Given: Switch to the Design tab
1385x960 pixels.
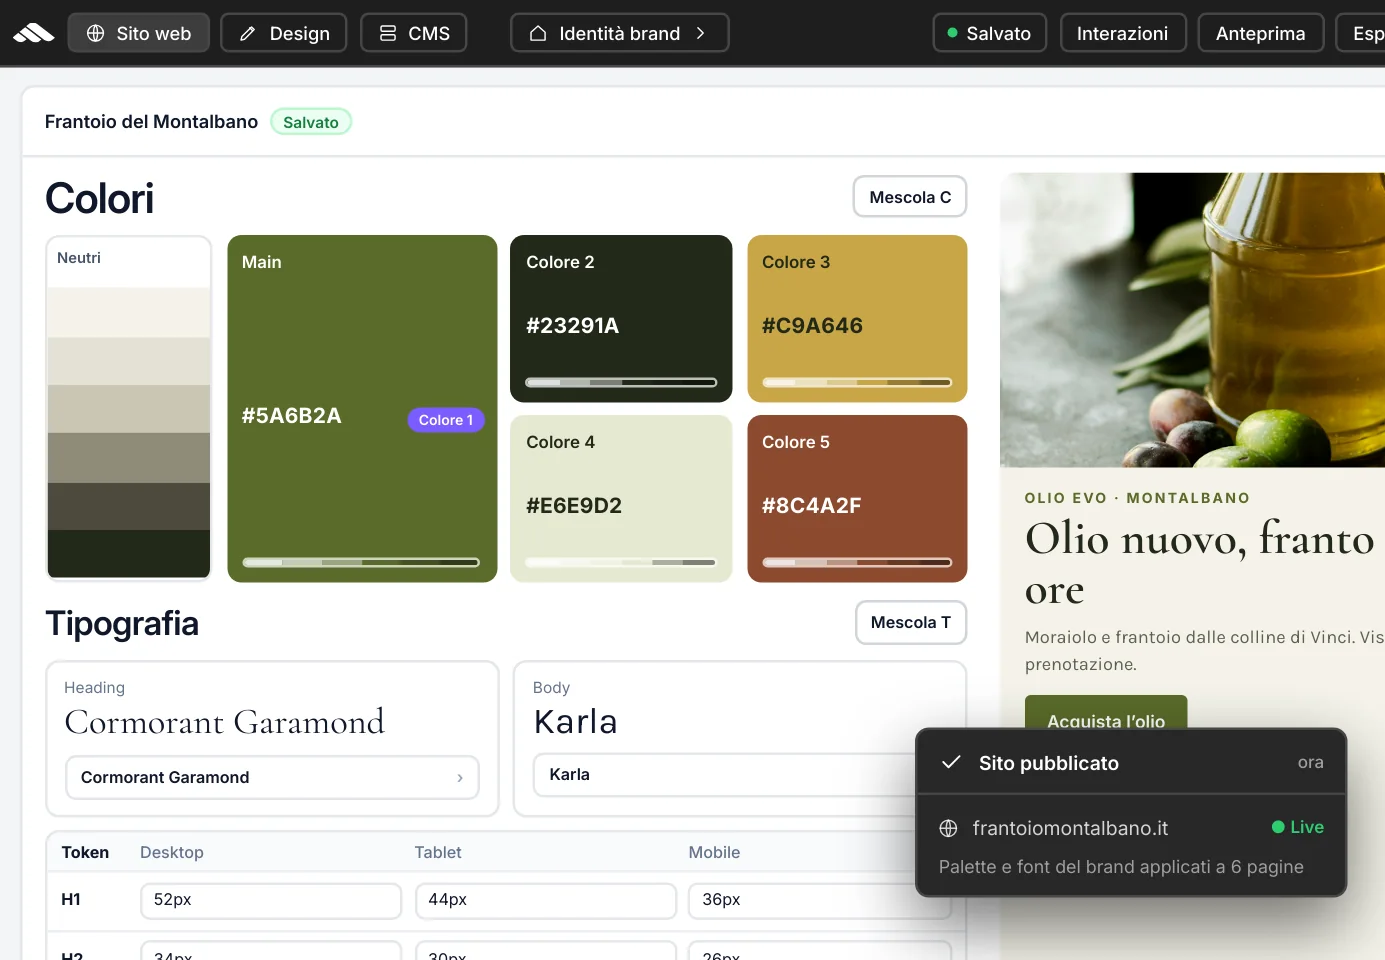Looking at the screenshot, I should [x=284, y=33].
